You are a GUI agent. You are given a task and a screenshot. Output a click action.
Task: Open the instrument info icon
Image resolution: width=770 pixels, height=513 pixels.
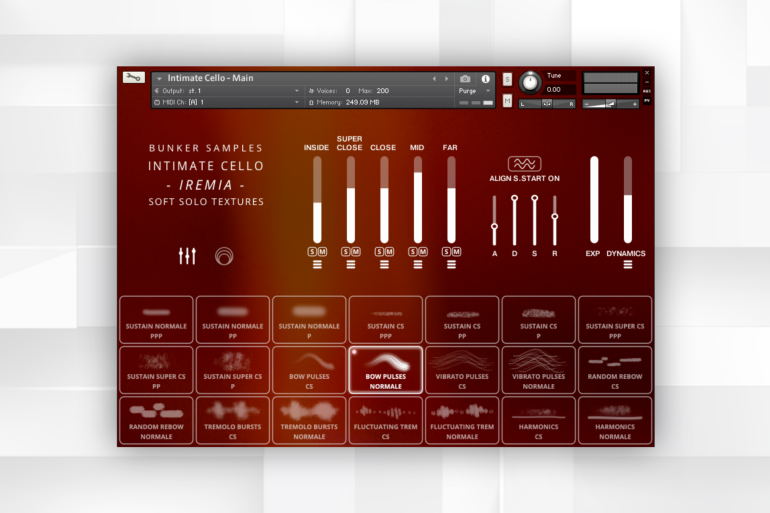pyautogui.click(x=485, y=79)
